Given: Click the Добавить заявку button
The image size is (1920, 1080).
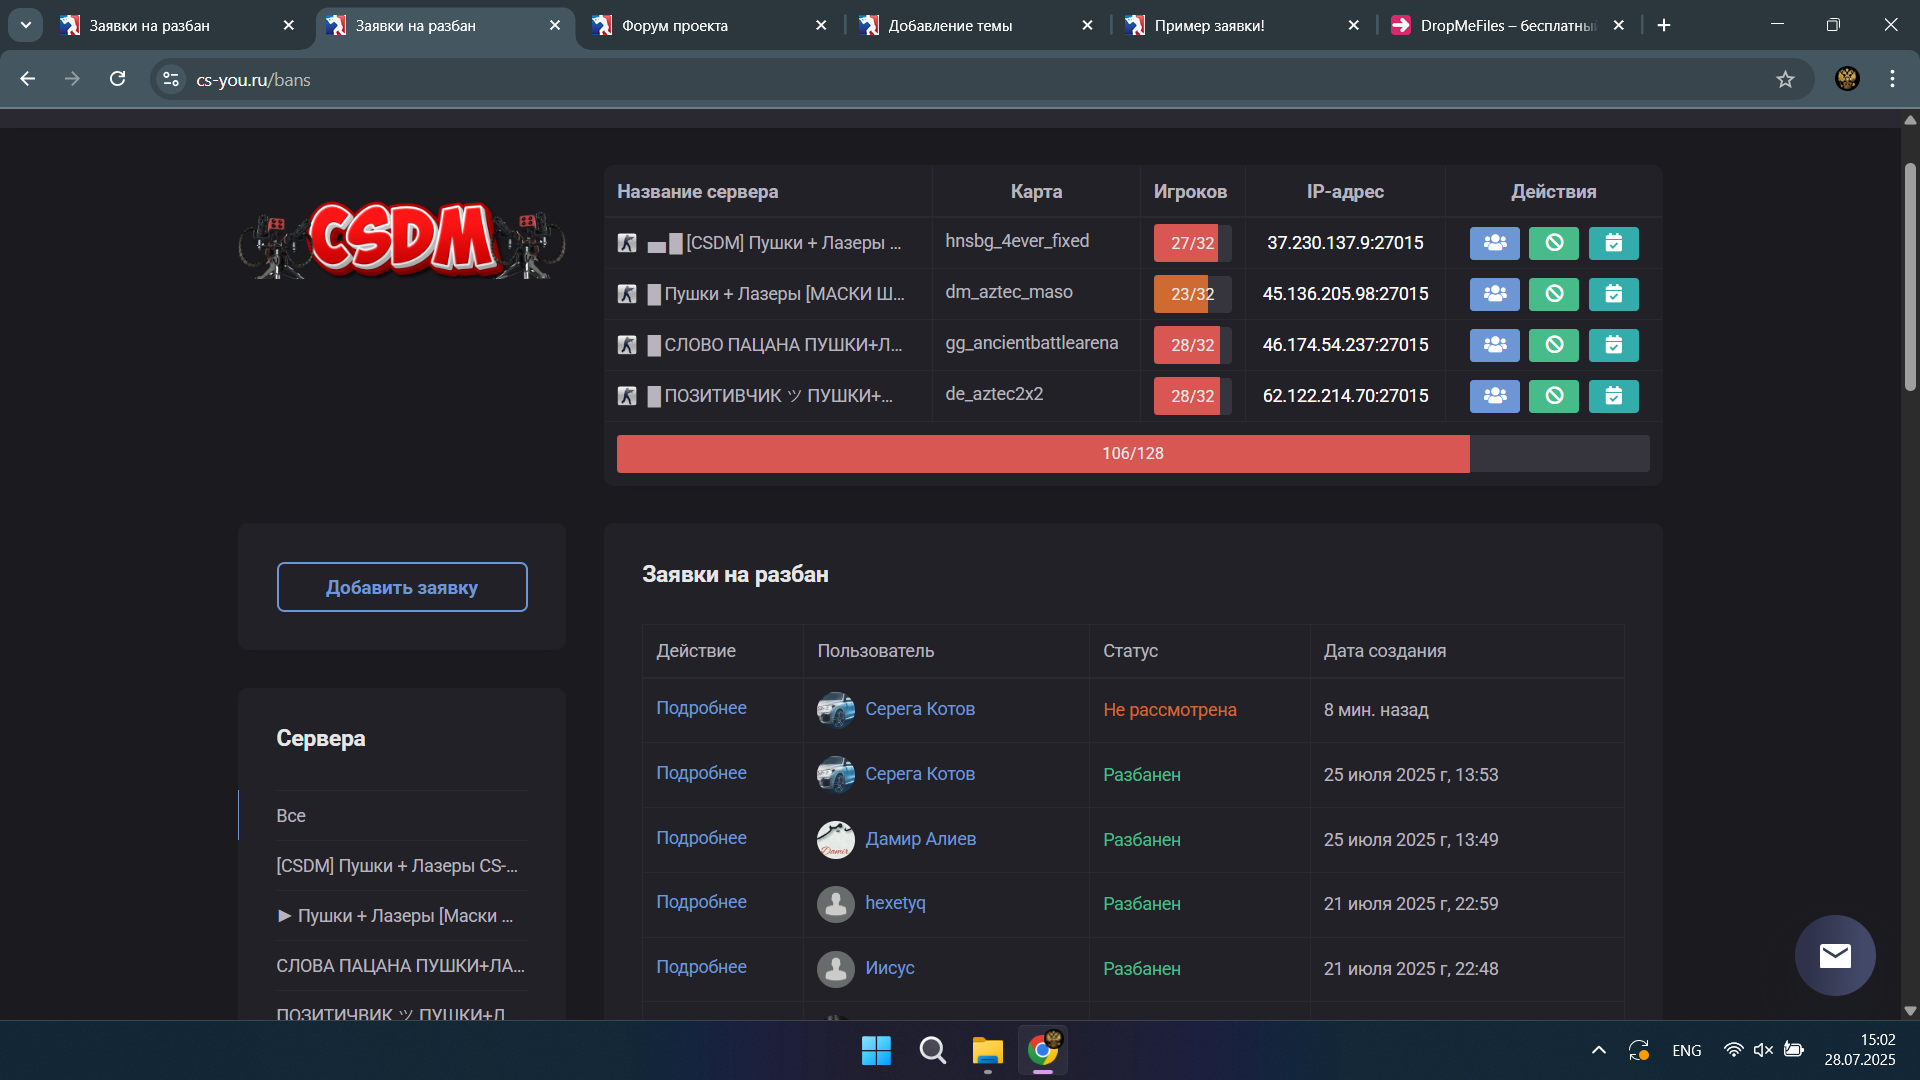Looking at the screenshot, I should (x=402, y=587).
